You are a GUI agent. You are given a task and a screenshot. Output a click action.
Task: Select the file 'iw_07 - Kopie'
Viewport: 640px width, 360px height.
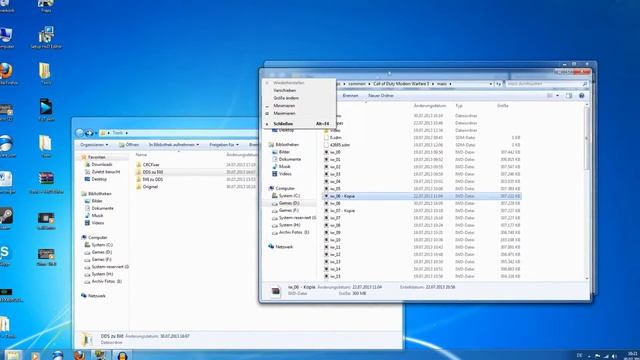point(342,211)
